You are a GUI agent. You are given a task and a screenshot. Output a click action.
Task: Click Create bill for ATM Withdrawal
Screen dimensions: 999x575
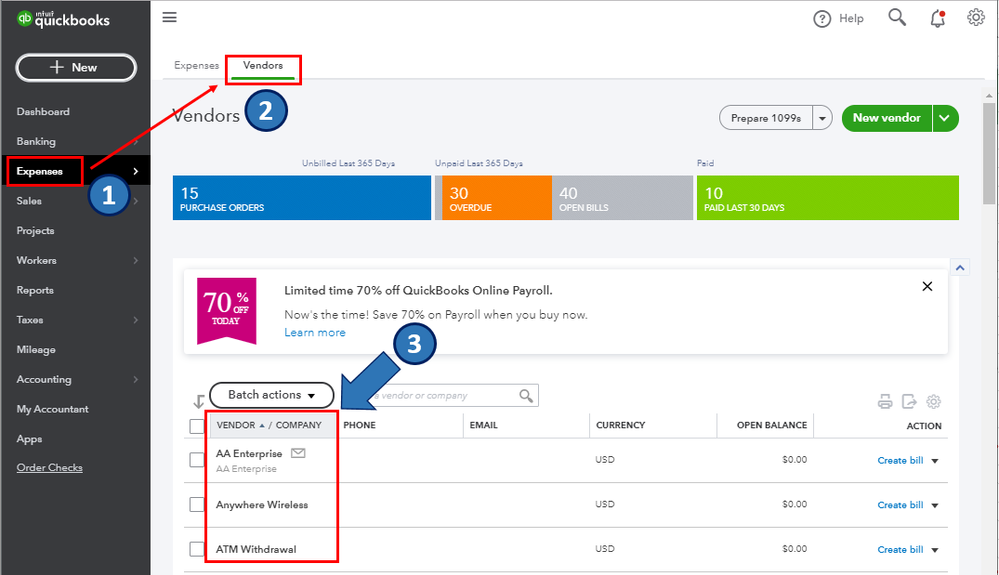click(900, 550)
